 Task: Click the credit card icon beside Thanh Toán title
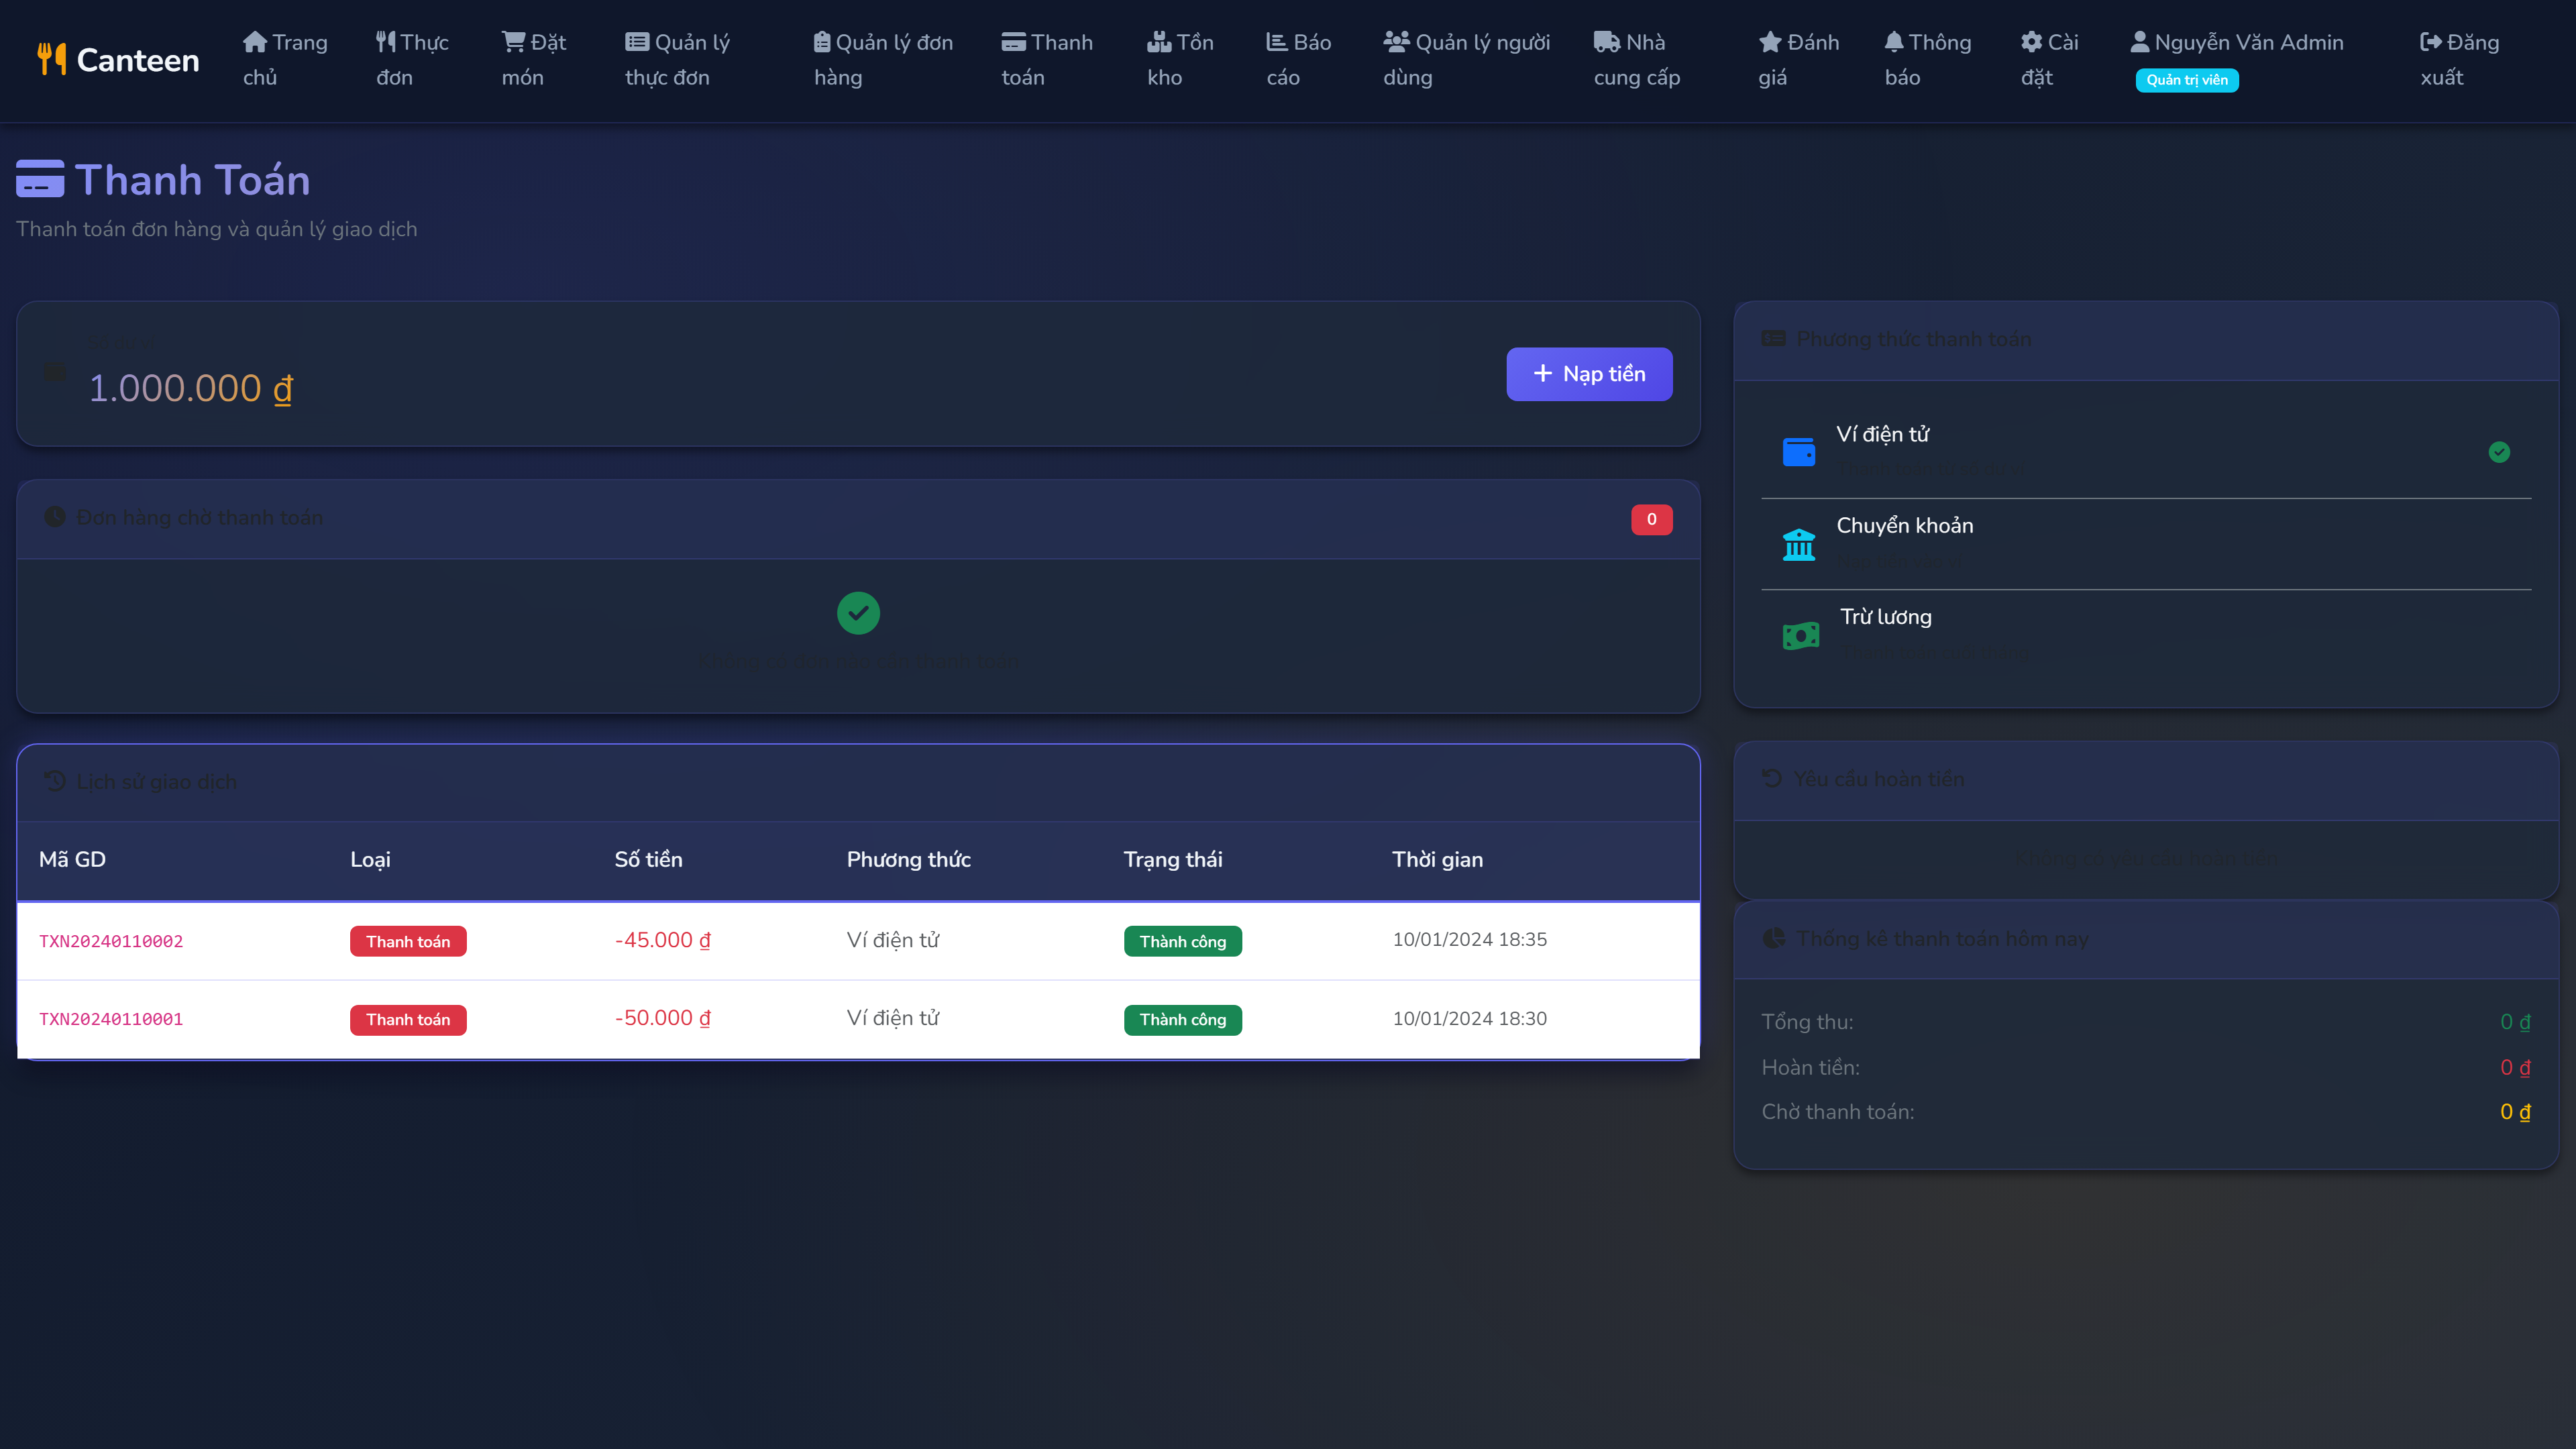click(x=40, y=179)
